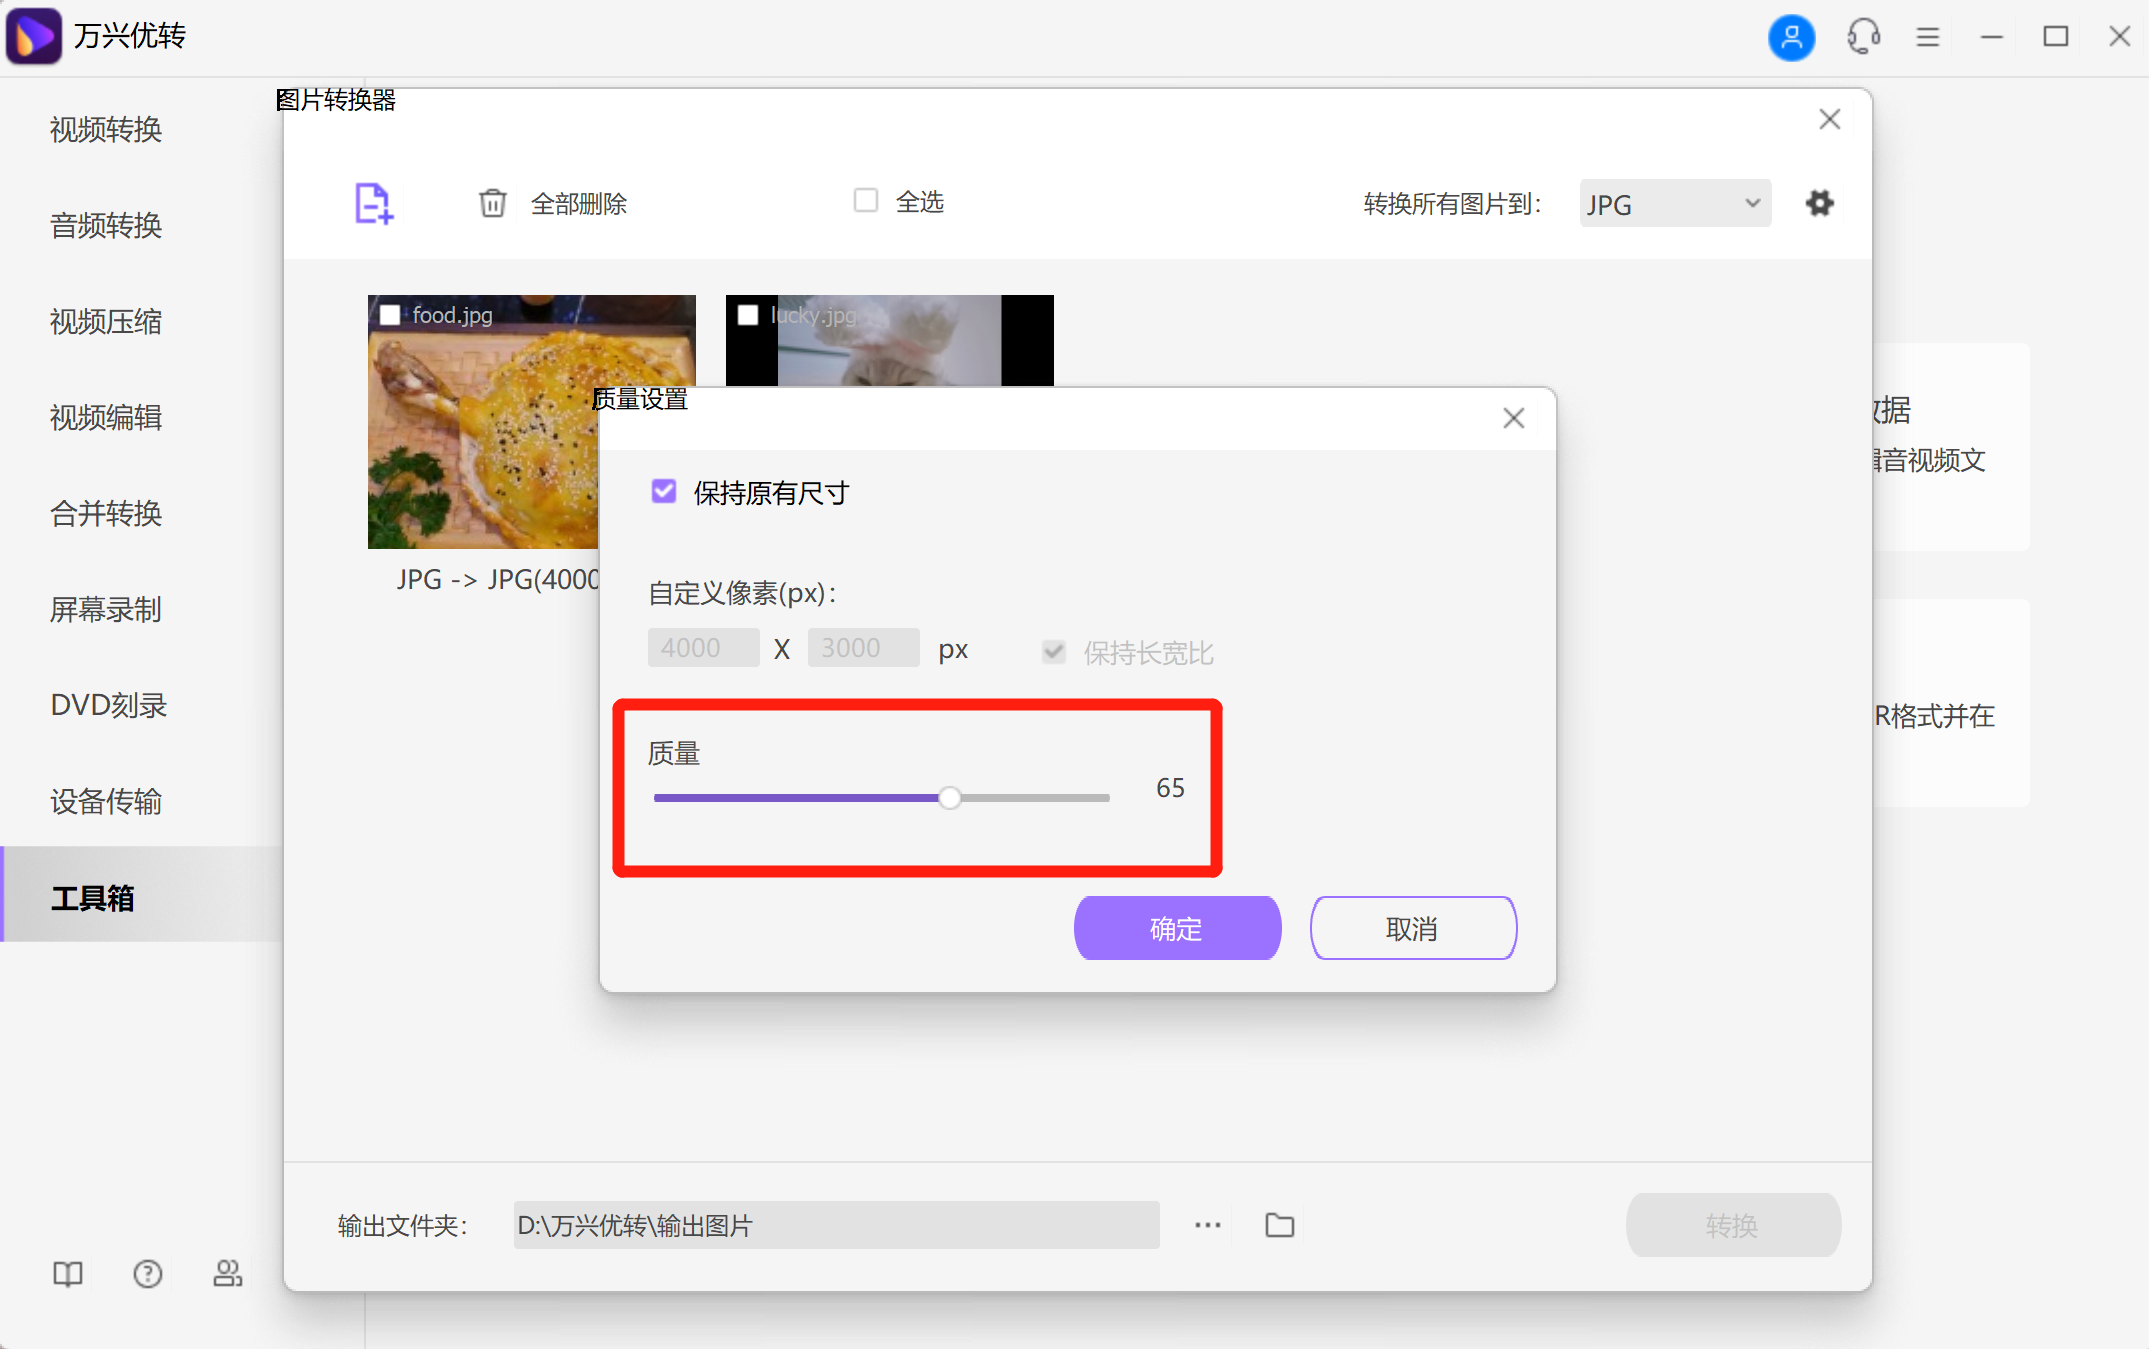Toggle the checkbox on food.jpg thumbnail
The height and width of the screenshot is (1349, 2149).
pos(389,314)
